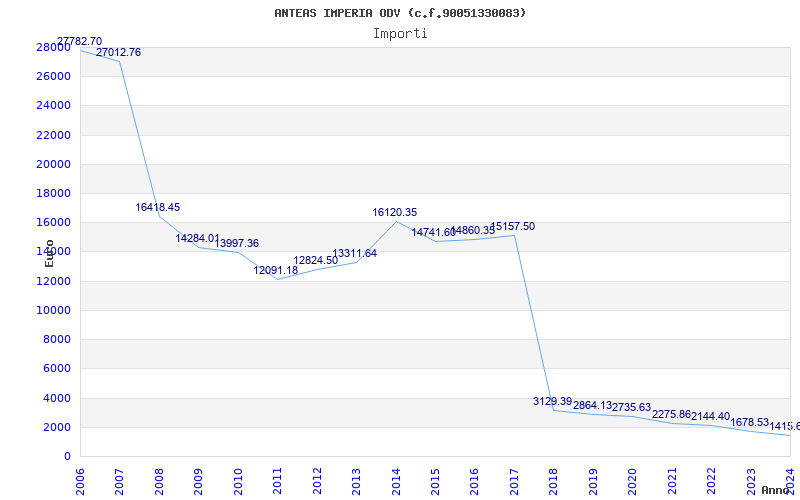The width and height of the screenshot is (800, 500).
Task: Click data label 27012.76
Action: (118, 53)
